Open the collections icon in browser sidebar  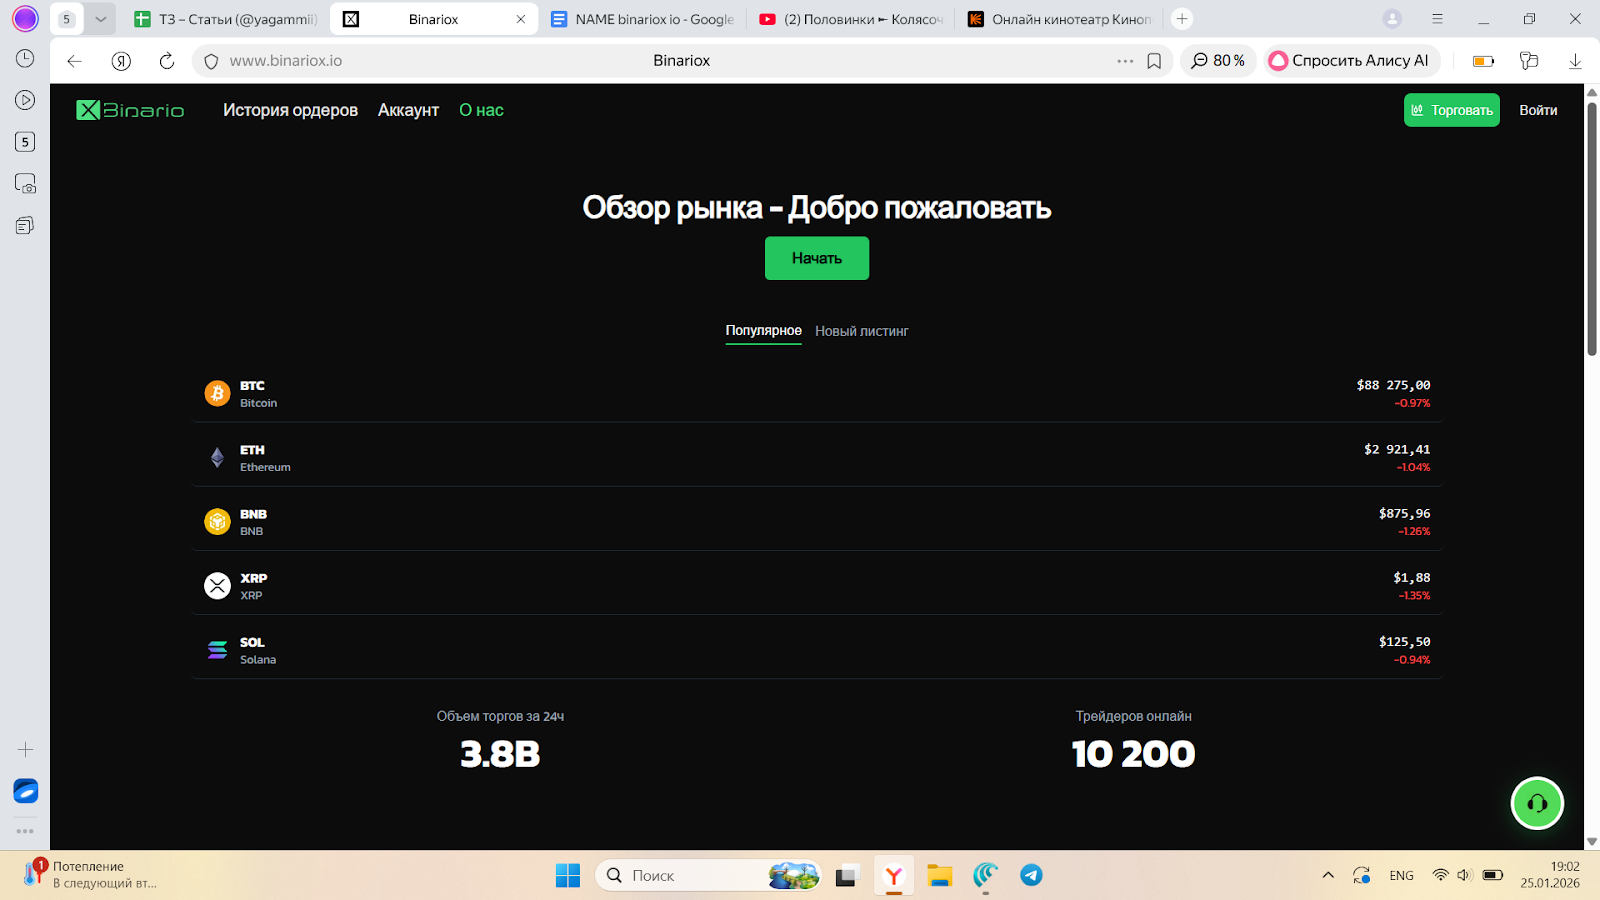25,226
